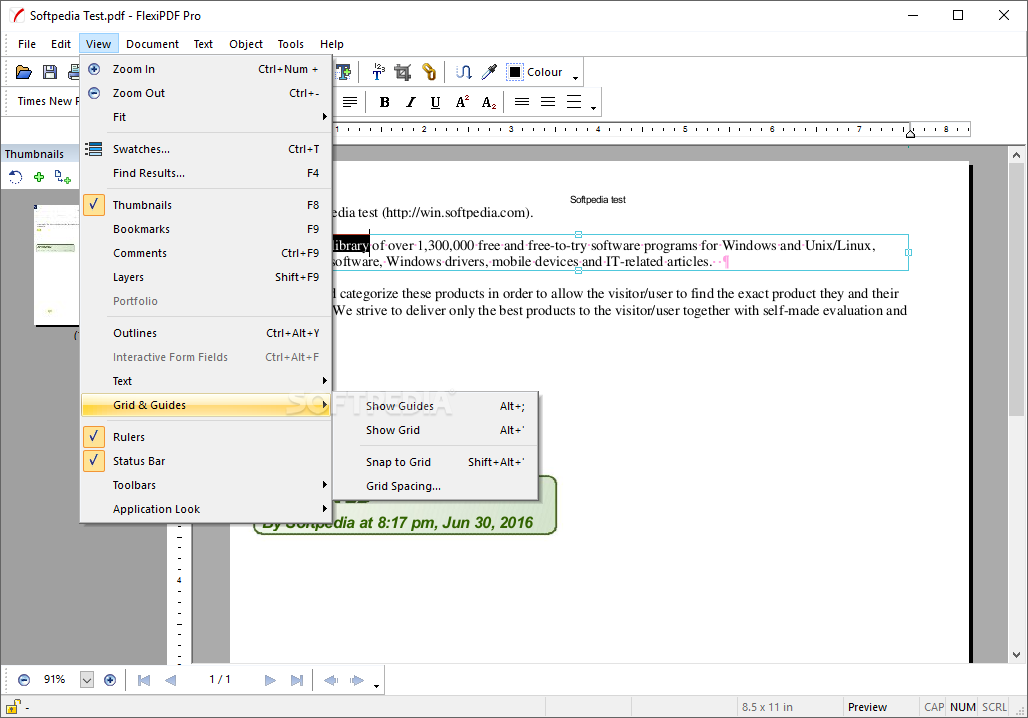Image resolution: width=1028 pixels, height=718 pixels.
Task: Toggle Bookmarks panel in View menu
Action: (206, 229)
